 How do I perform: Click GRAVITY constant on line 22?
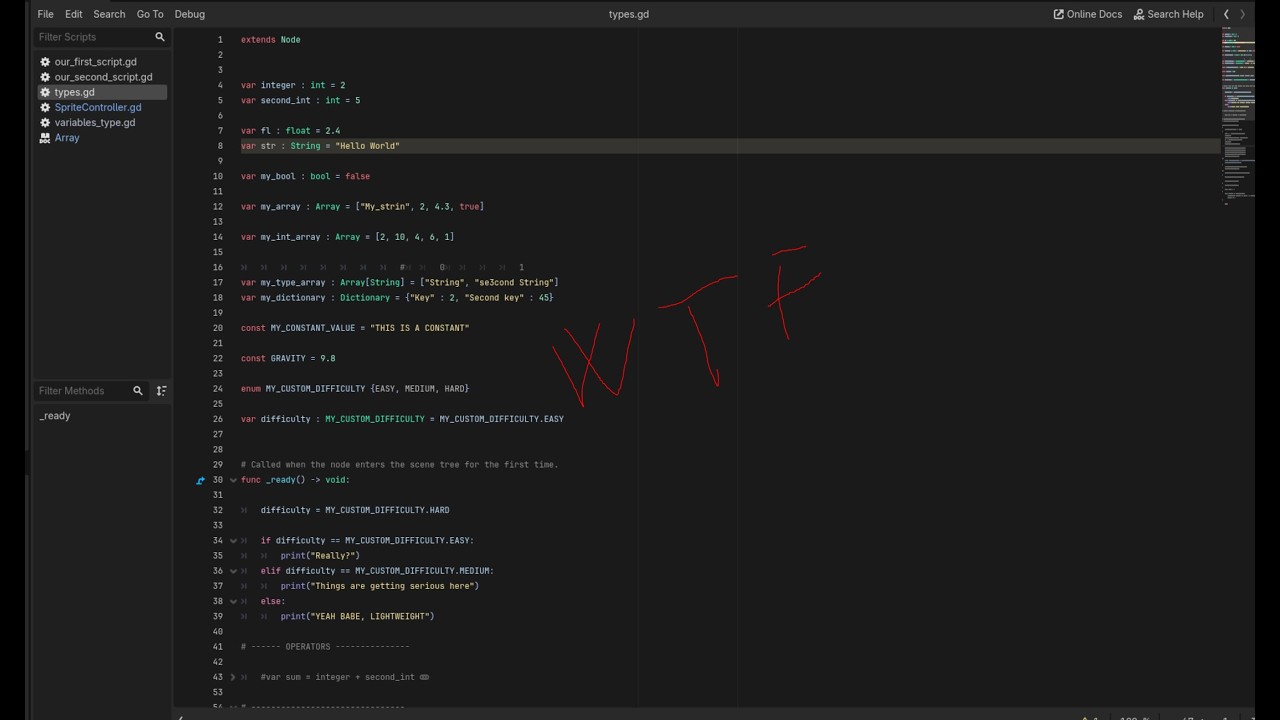pos(288,358)
